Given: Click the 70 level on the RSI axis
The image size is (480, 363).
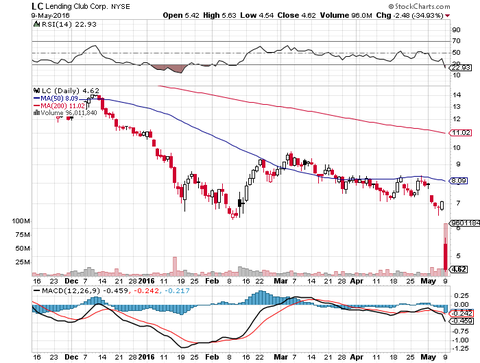Looking at the screenshot, I should 457,41.
